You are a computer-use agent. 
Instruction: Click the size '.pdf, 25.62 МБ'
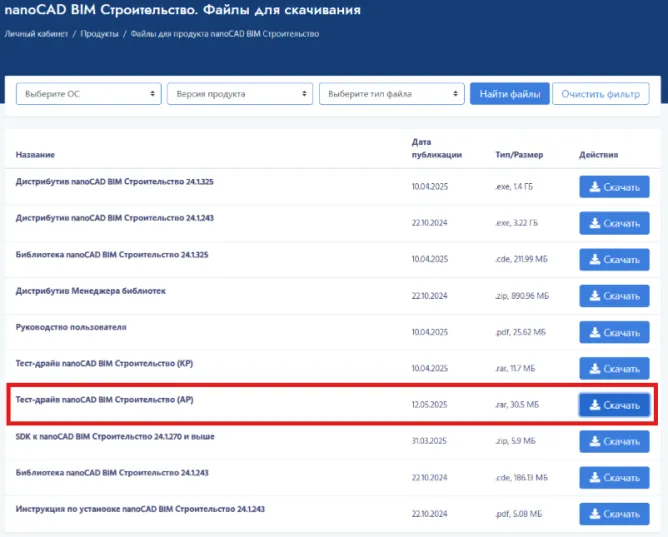click(520, 332)
